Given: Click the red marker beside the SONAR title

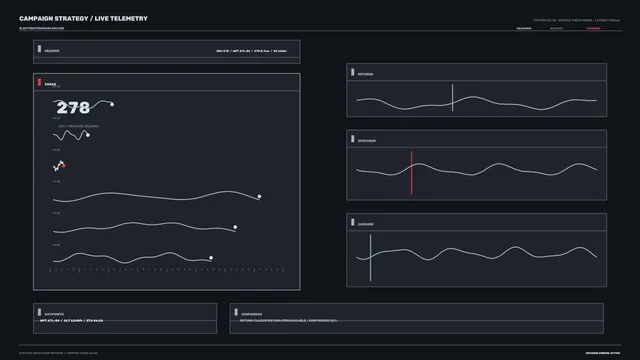Looking at the screenshot, I should (39, 82).
